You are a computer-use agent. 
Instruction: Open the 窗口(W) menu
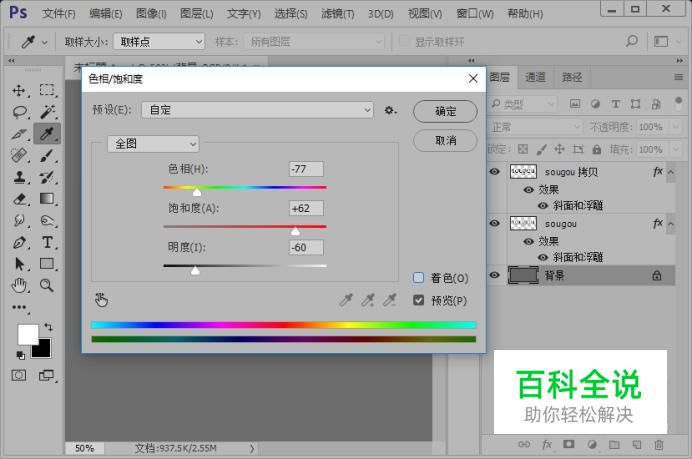475,14
